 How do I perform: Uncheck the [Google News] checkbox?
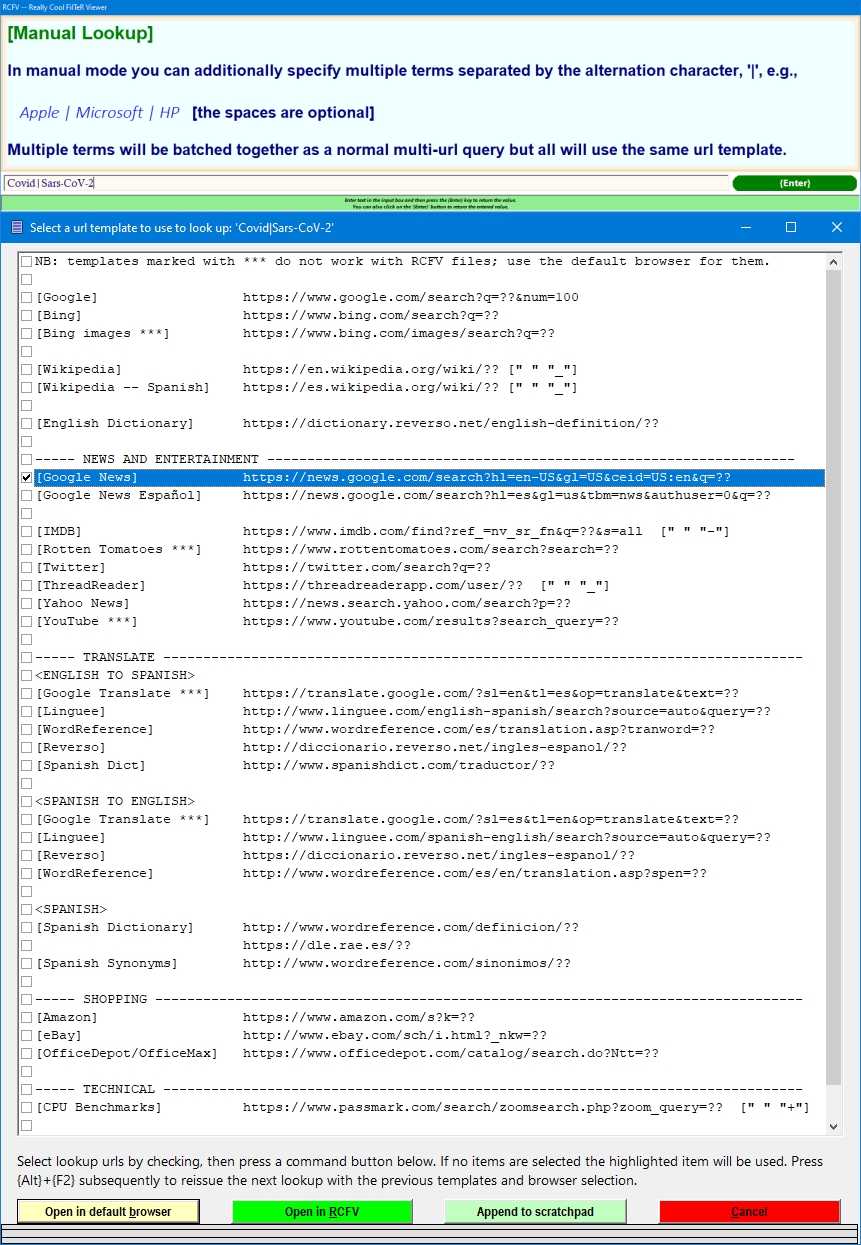pyautogui.click(x=26, y=477)
